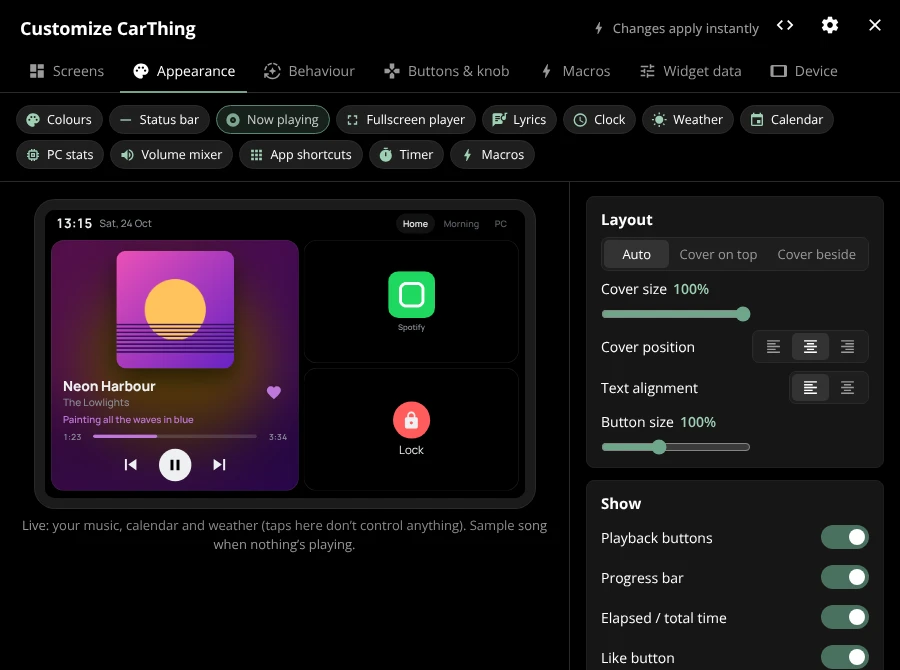Toggle Playback buttons switch
The image size is (900, 670).
coord(844,537)
